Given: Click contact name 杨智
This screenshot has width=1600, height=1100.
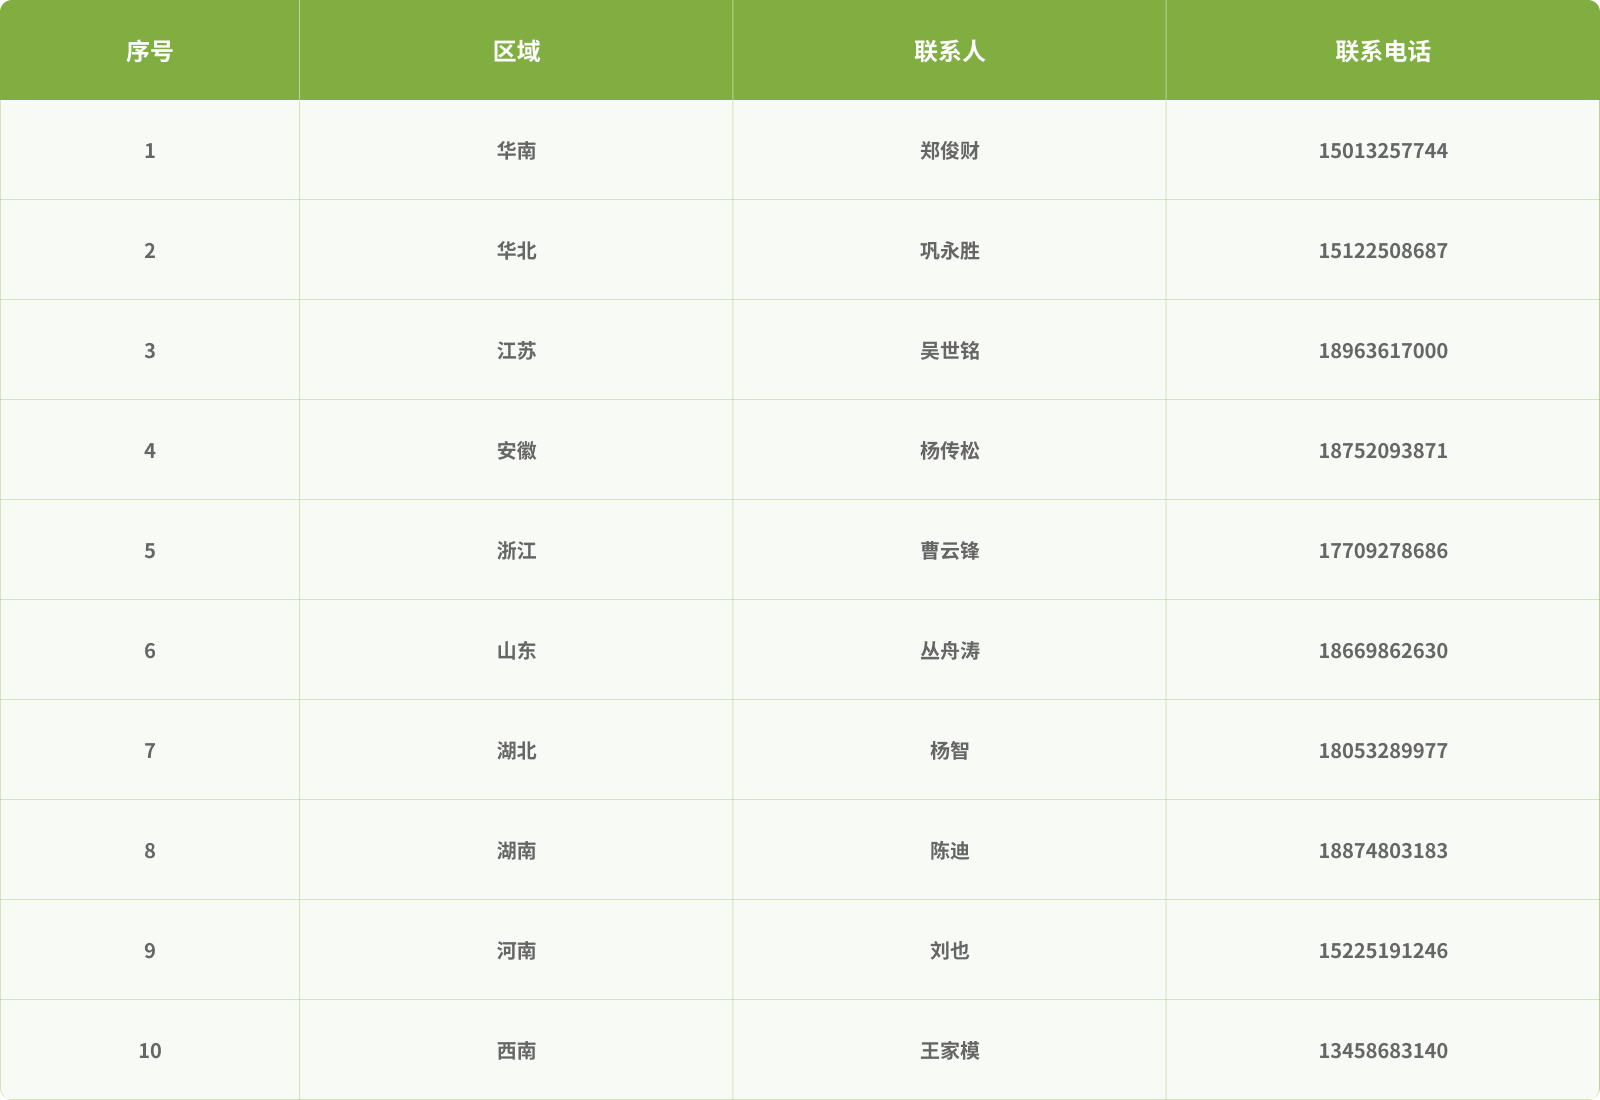Looking at the screenshot, I should [949, 751].
